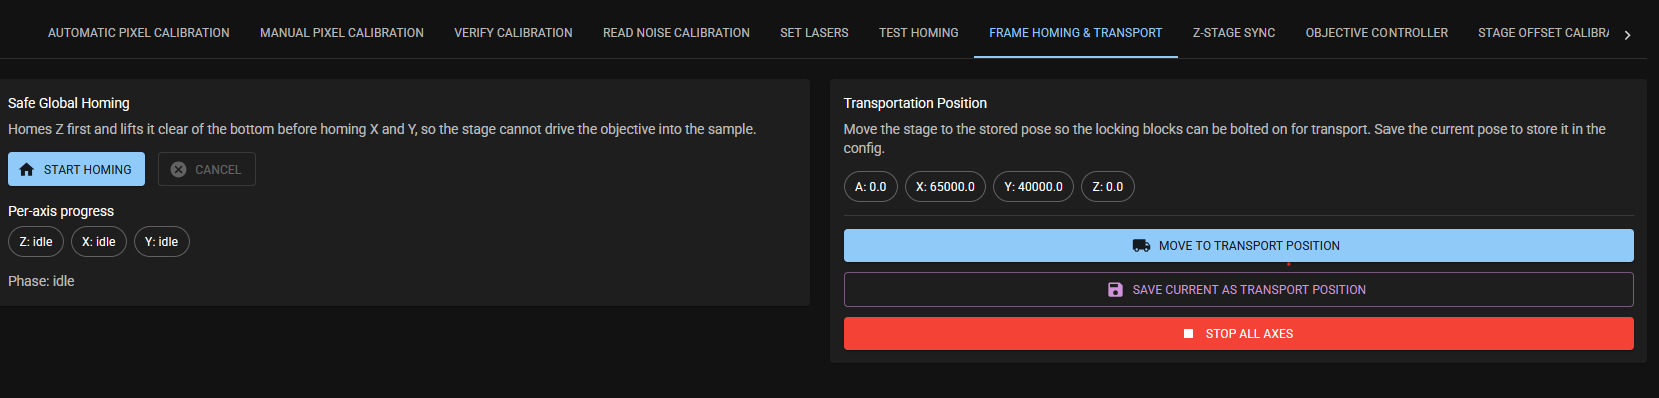
Task: Click the Cancel homing button
Action: (x=207, y=169)
